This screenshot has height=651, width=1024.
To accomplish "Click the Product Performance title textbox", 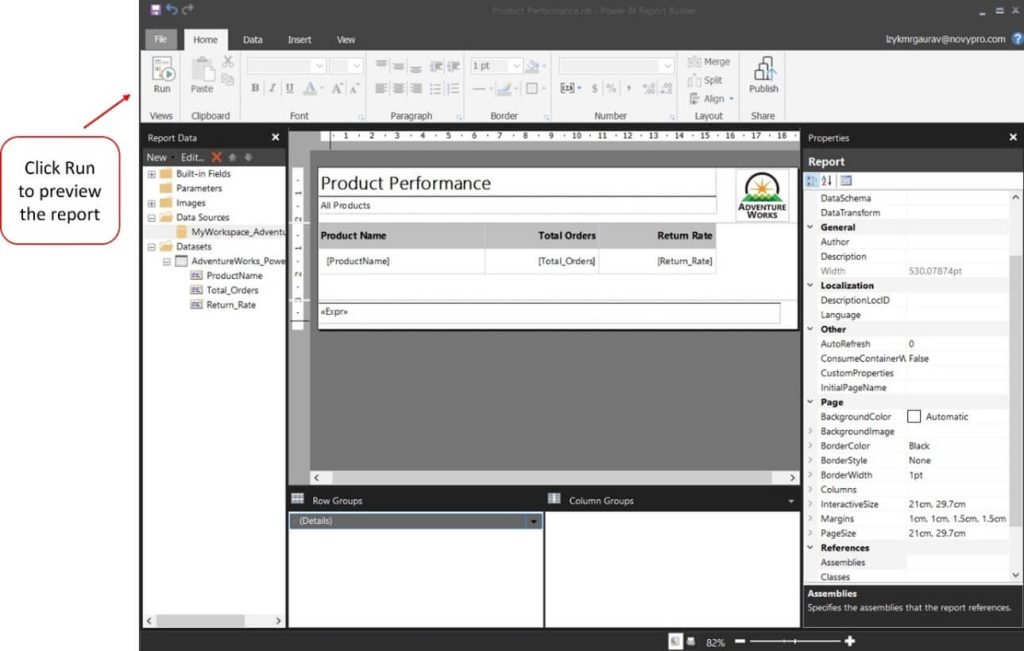I will tap(517, 183).
